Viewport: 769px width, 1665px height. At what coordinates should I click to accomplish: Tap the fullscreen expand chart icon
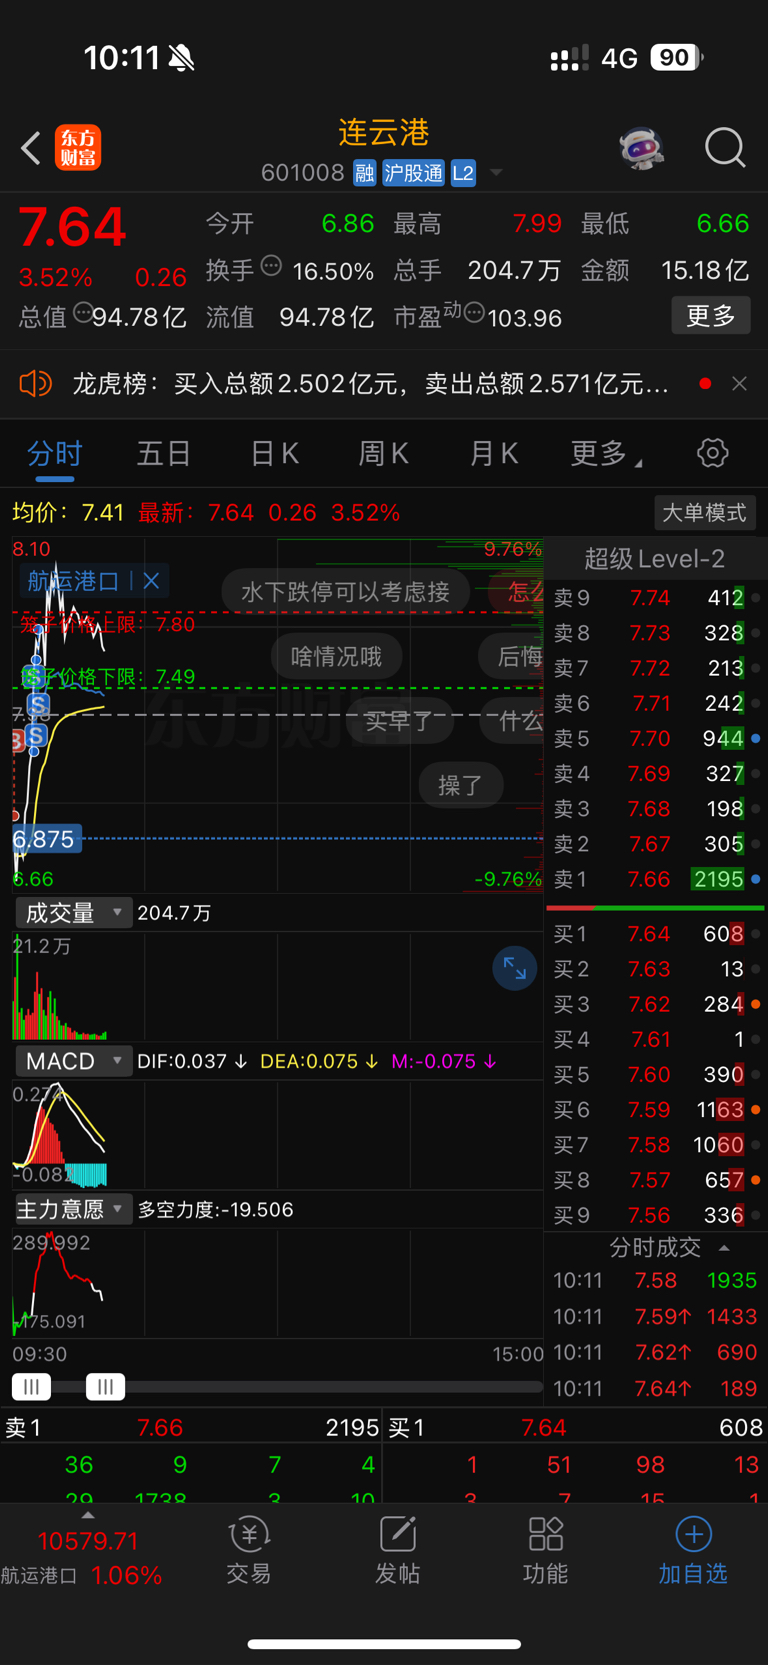point(515,968)
